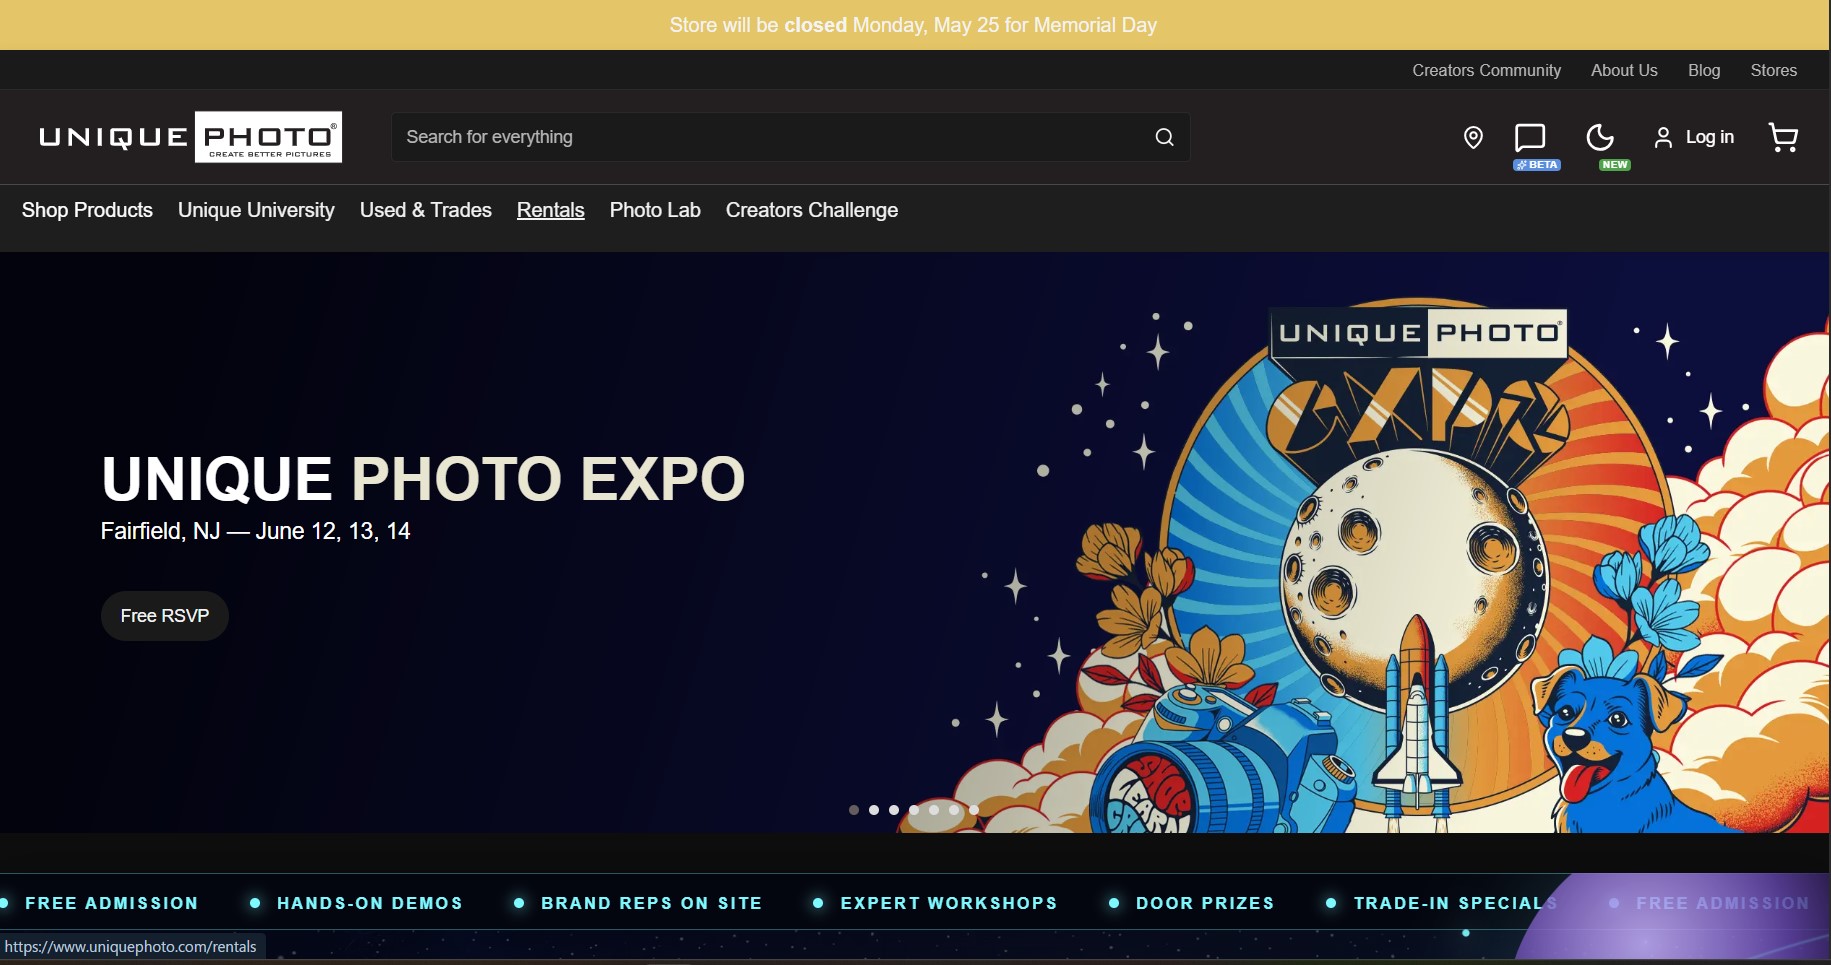1831x965 pixels.
Task: Select the last carousel dot
Action: pyautogui.click(x=974, y=810)
